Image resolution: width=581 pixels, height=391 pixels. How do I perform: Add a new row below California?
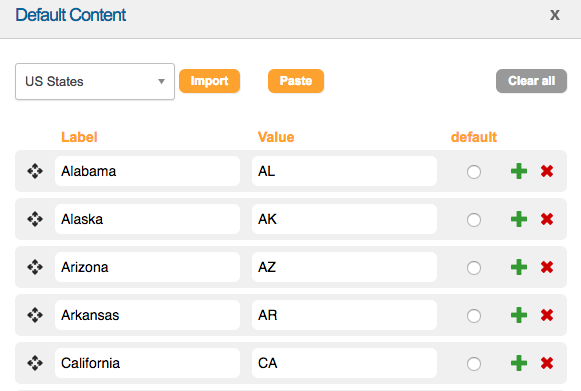(519, 363)
